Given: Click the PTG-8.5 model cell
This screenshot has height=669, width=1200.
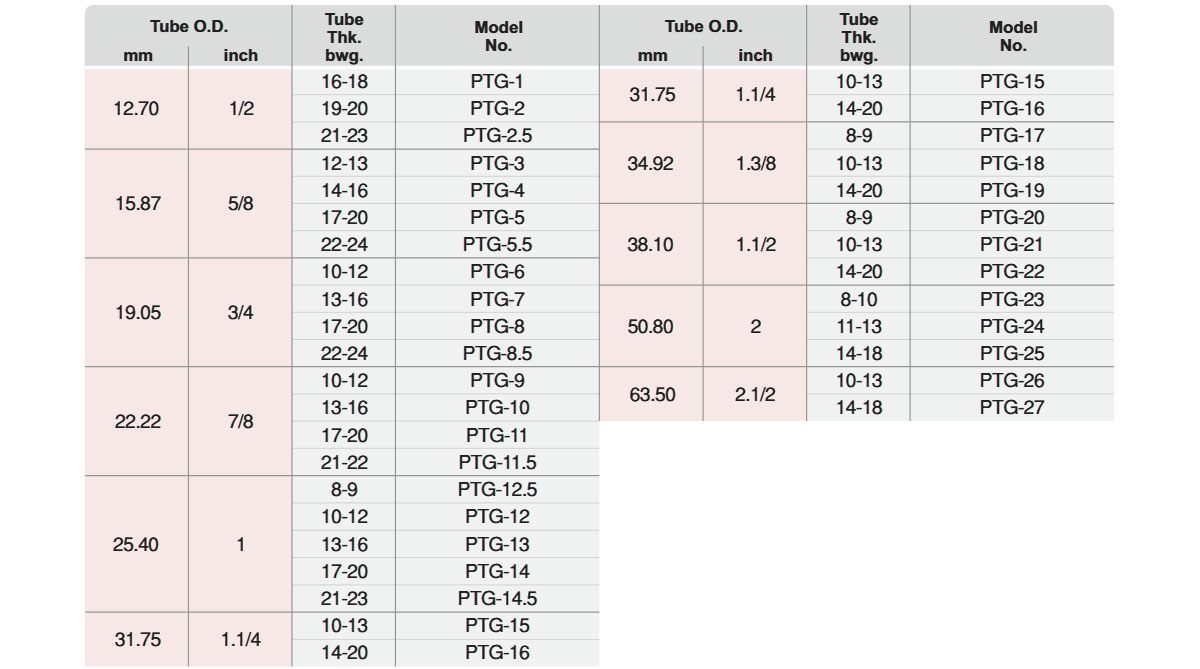Looking at the screenshot, I should (x=497, y=353).
